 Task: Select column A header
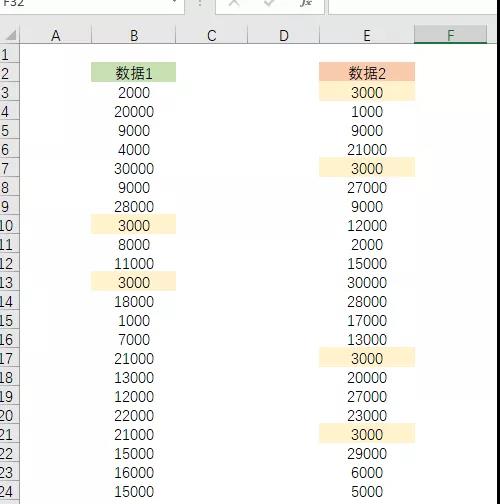[x=56, y=35]
